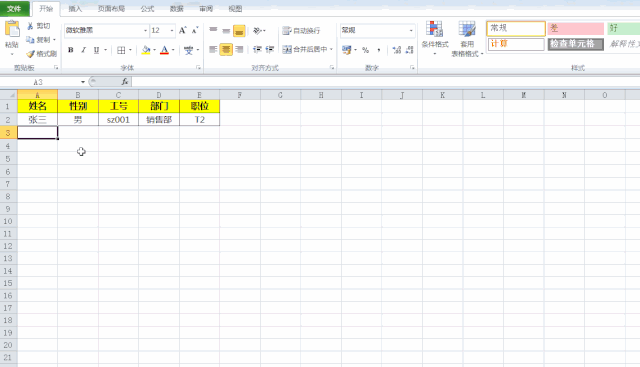Image resolution: width=640 pixels, height=367 pixels.
Task: Apply the fill color bucket
Action: click(x=146, y=50)
